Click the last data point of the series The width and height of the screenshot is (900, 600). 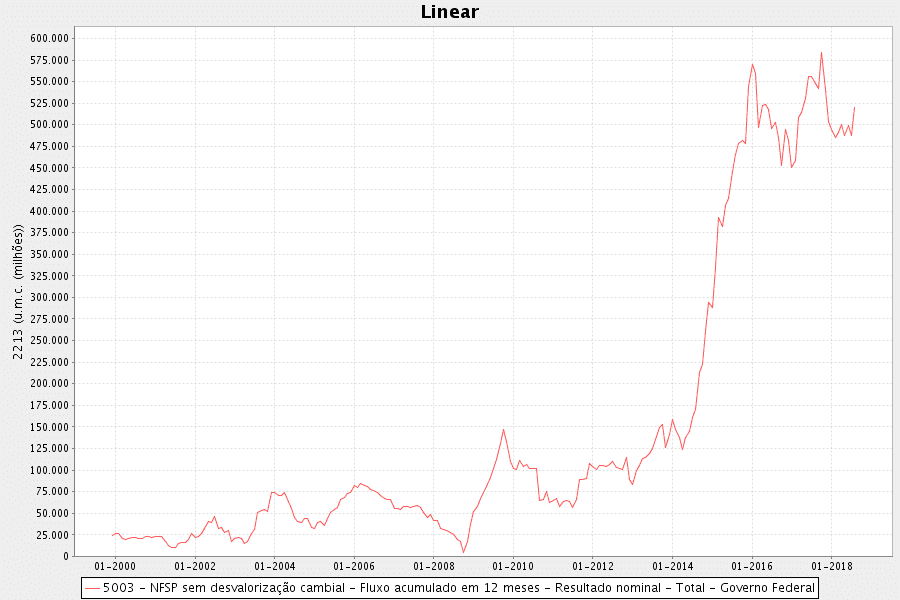click(855, 107)
